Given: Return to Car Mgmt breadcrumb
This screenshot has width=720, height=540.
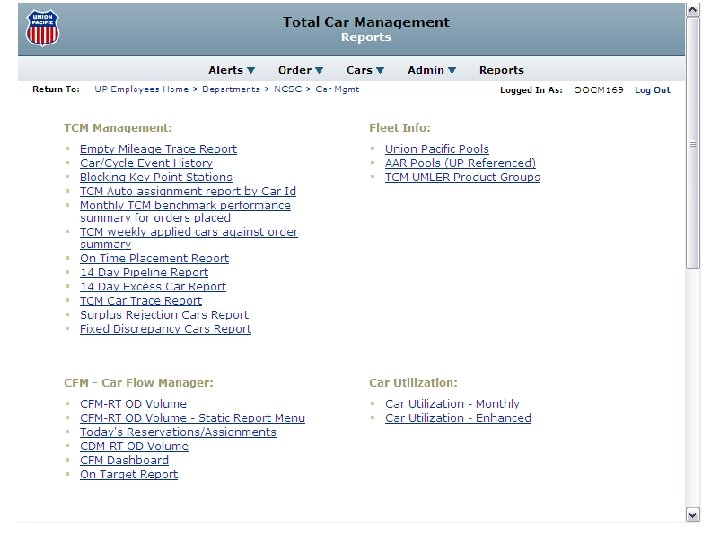Looking at the screenshot, I should tap(337, 89).
